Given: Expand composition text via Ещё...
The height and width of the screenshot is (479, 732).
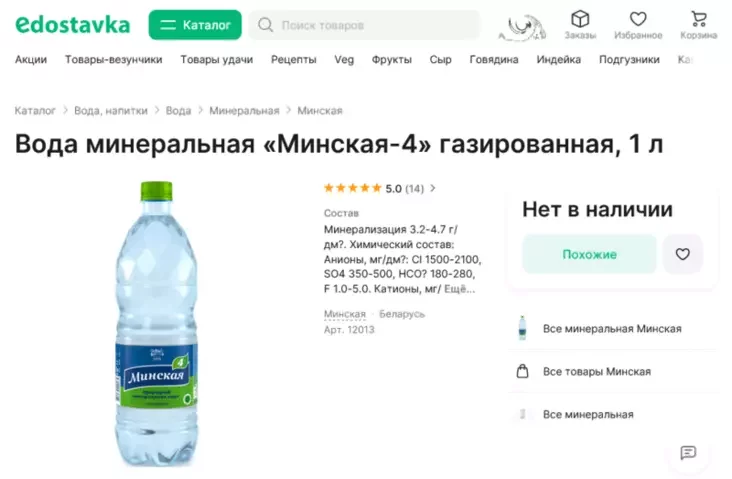Looking at the screenshot, I should (459, 289).
